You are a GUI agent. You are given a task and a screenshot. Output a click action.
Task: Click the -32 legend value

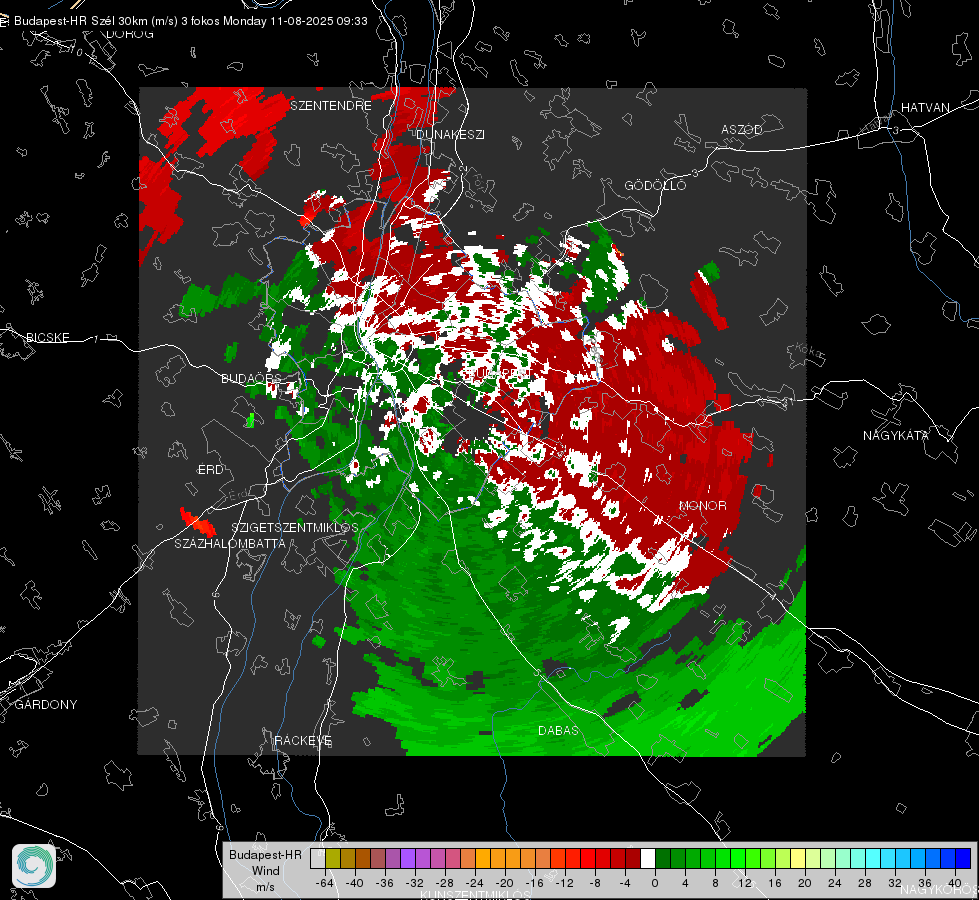[x=415, y=883]
